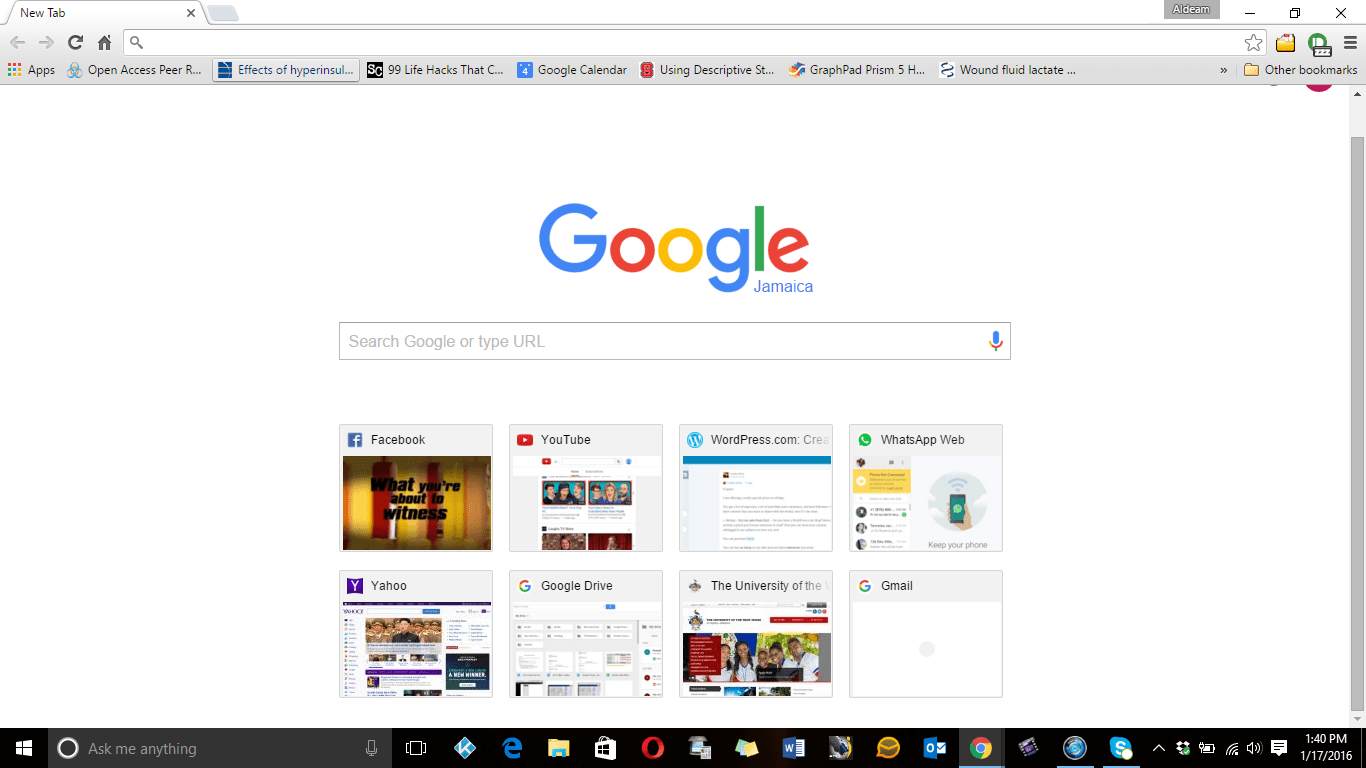Click the reload page icon
The width and height of the screenshot is (1366, 768).
click(75, 43)
